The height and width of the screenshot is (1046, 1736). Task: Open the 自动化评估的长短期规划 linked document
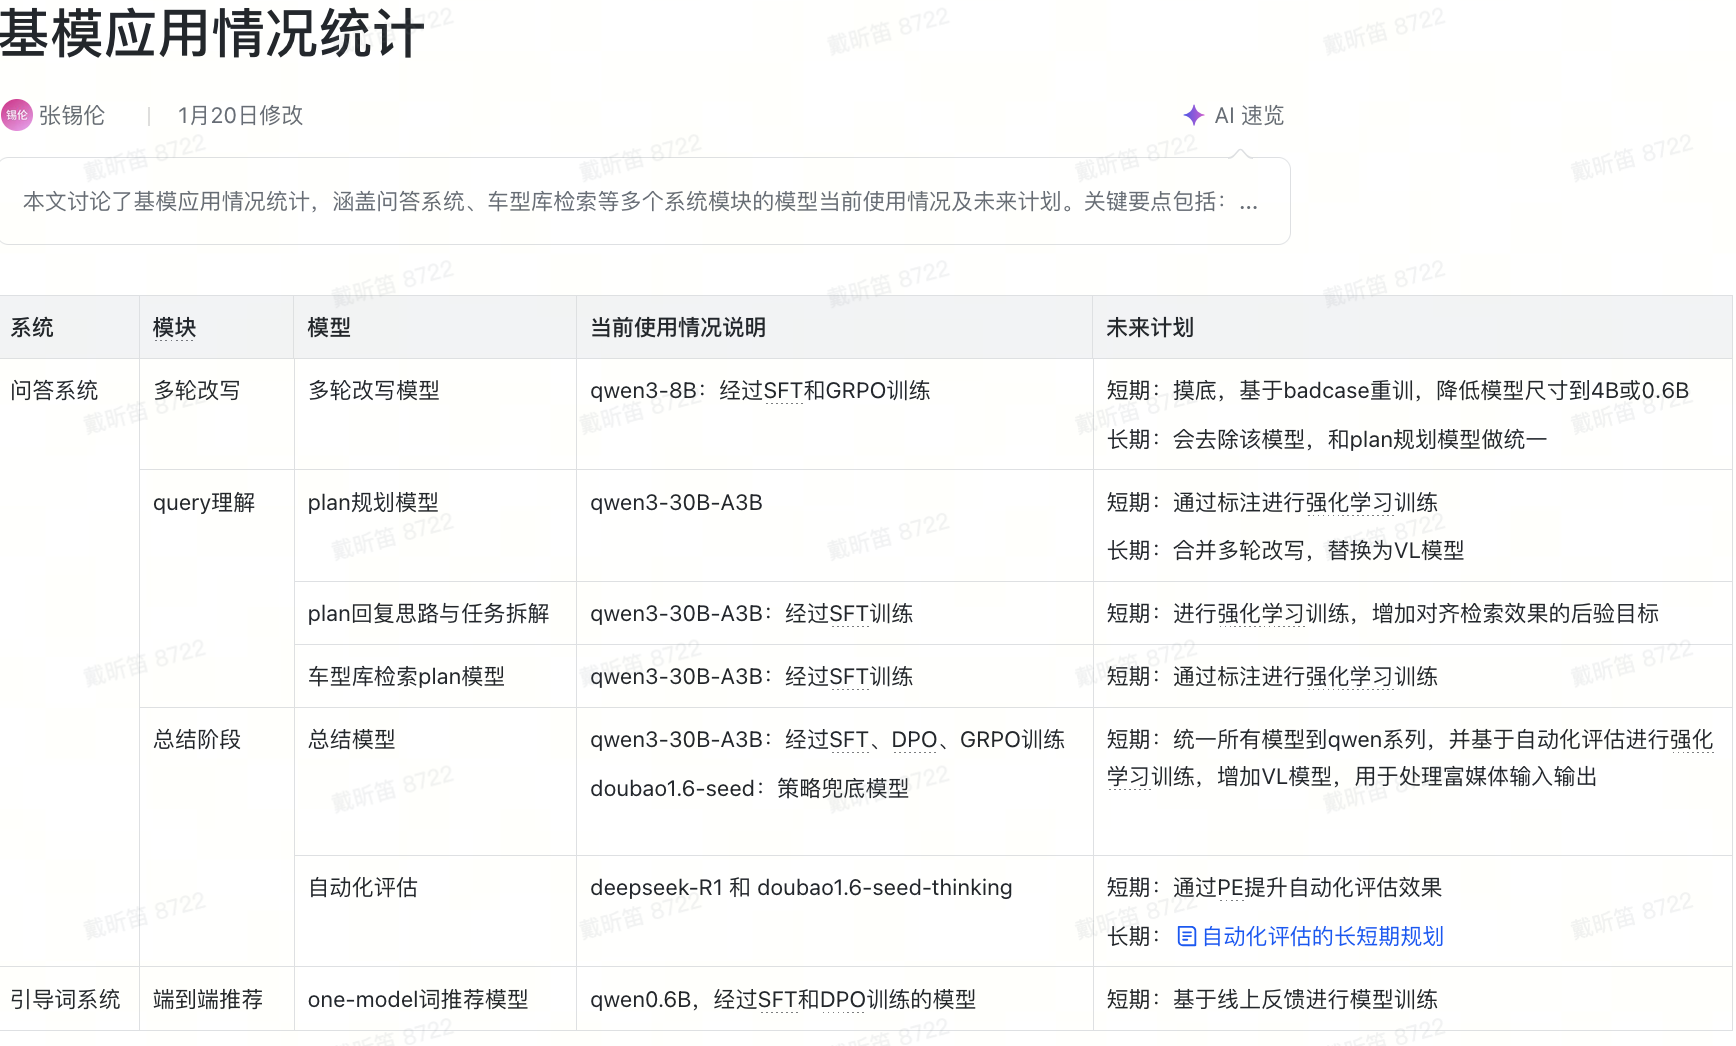click(x=1322, y=937)
